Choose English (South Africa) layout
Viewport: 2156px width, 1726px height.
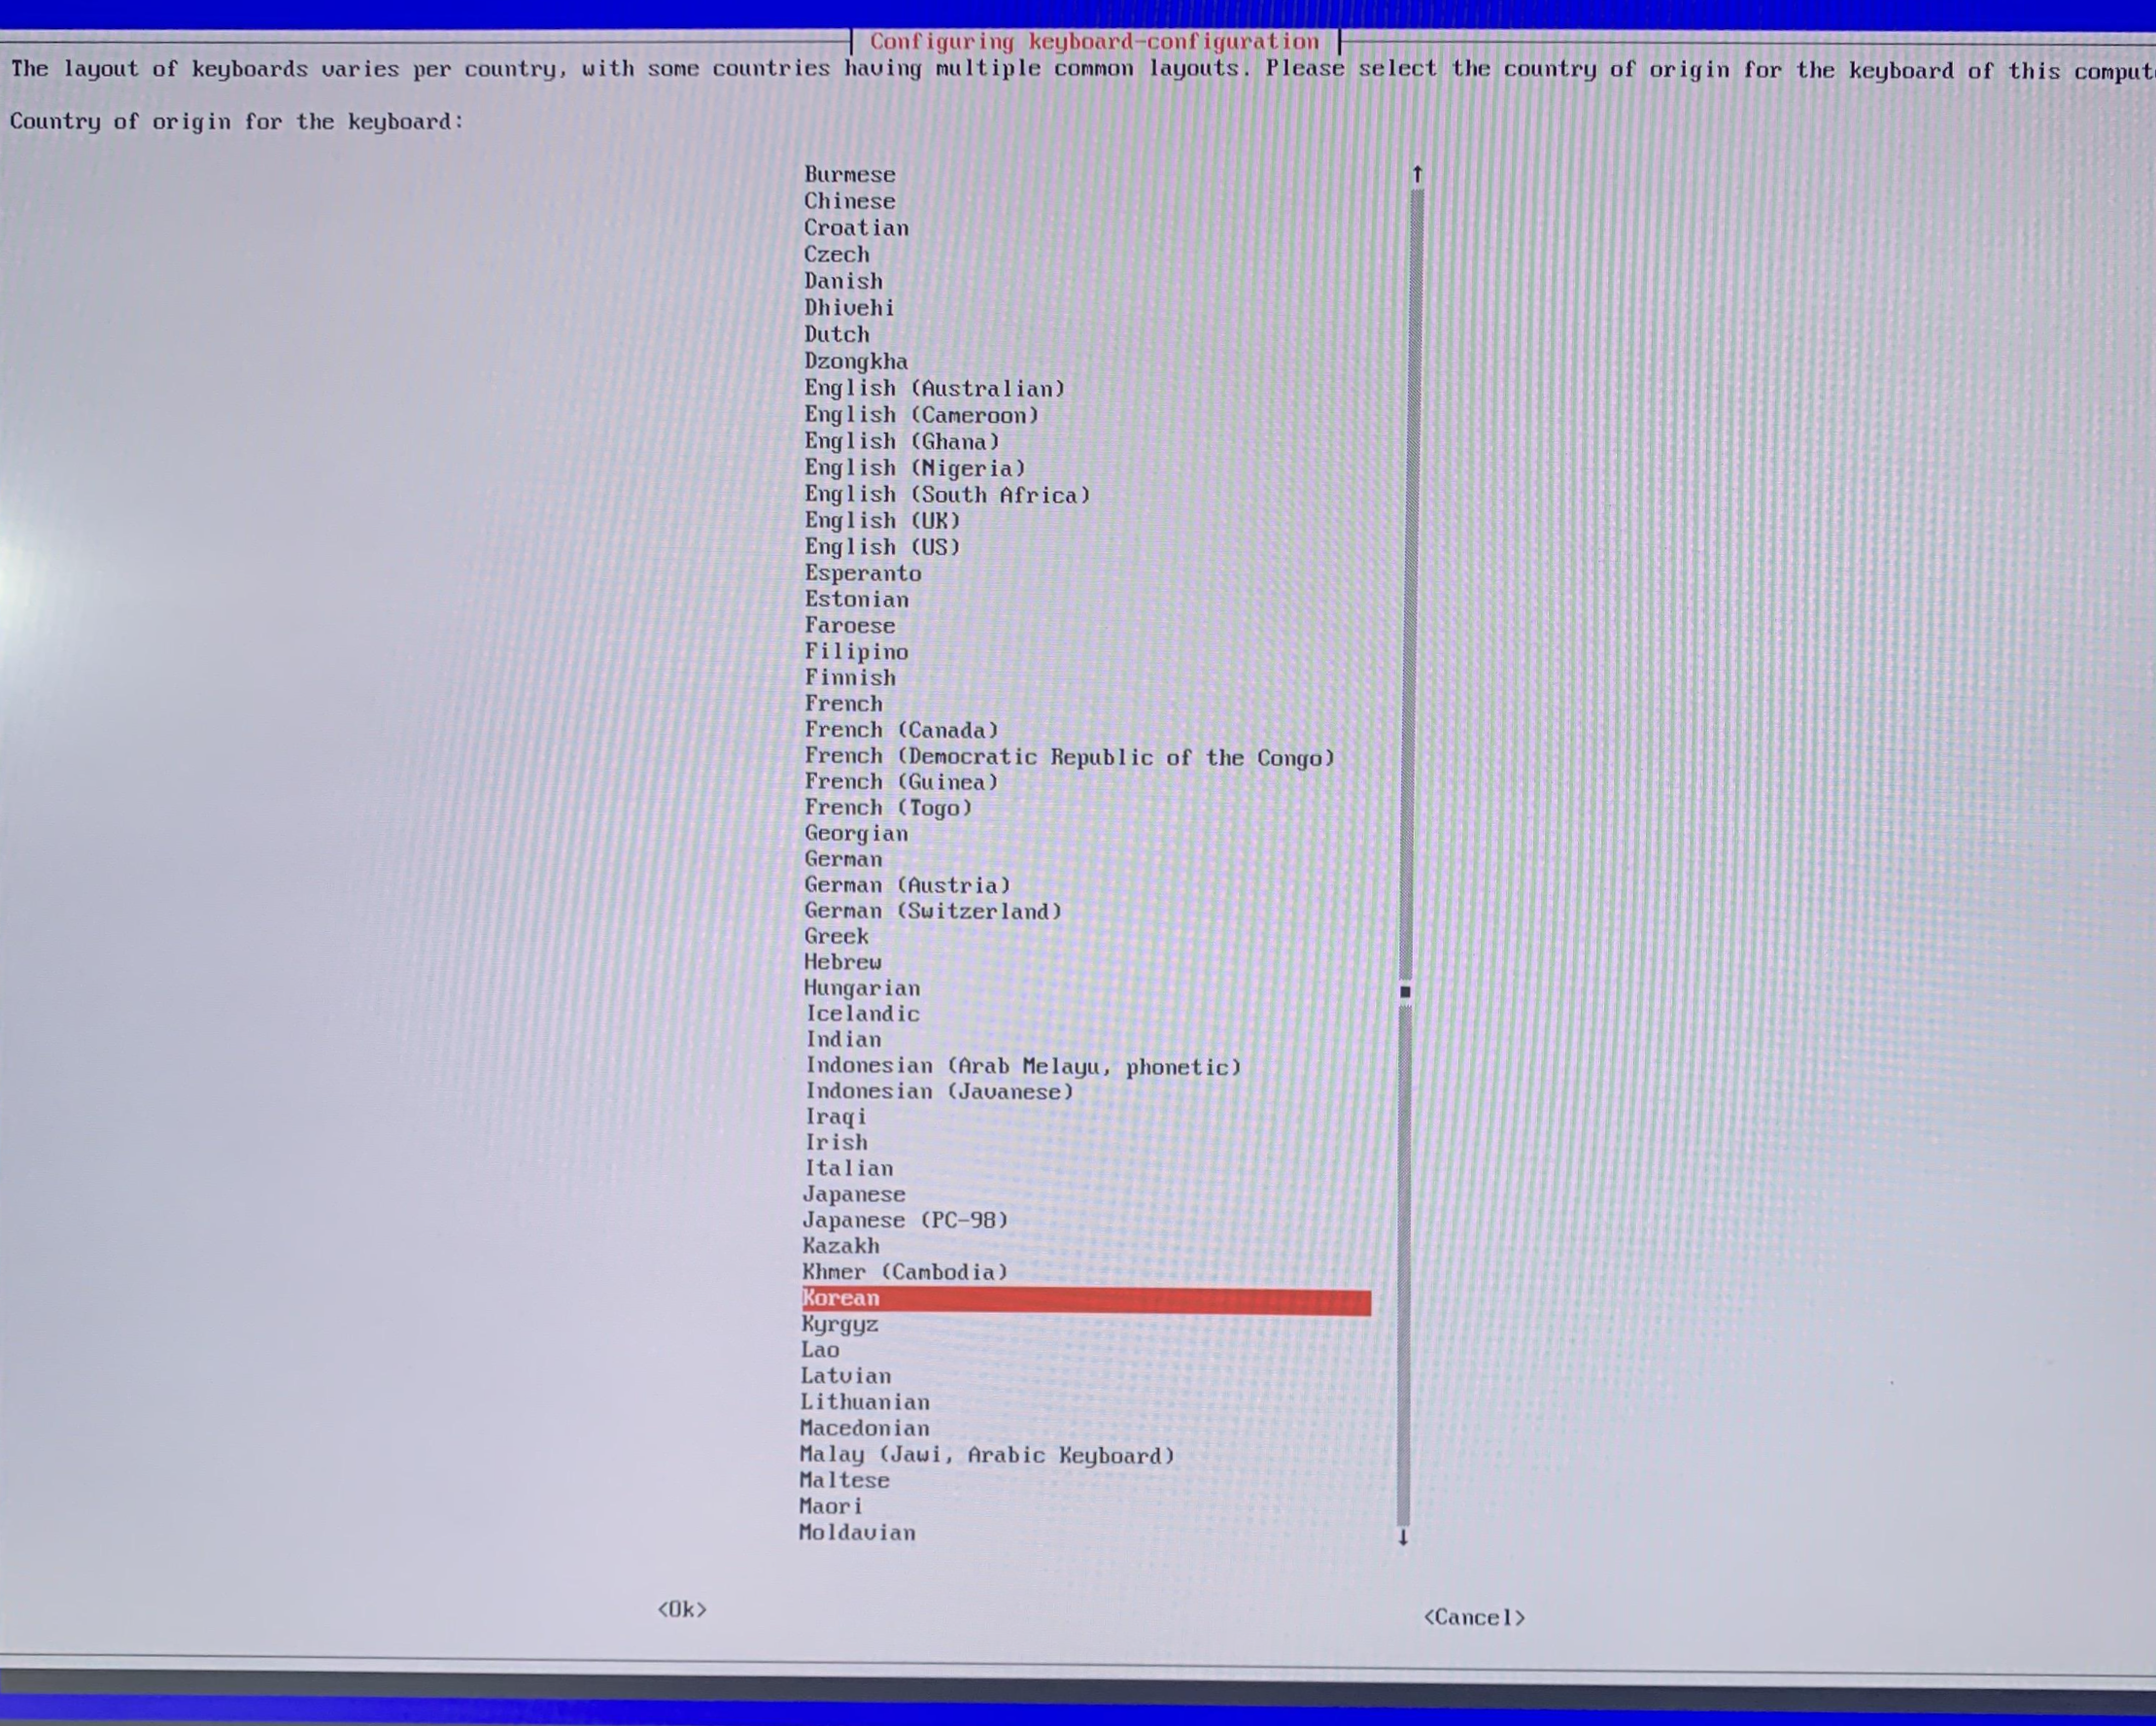point(946,495)
